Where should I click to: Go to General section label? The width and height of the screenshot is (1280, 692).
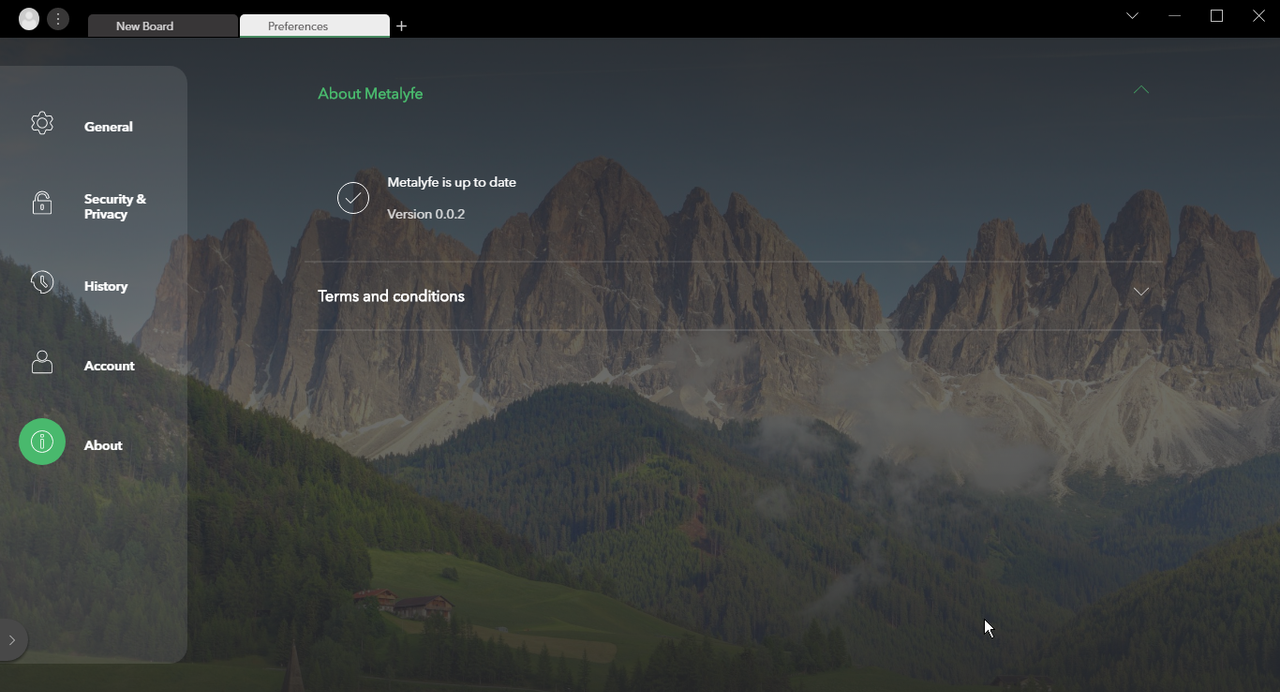click(108, 127)
